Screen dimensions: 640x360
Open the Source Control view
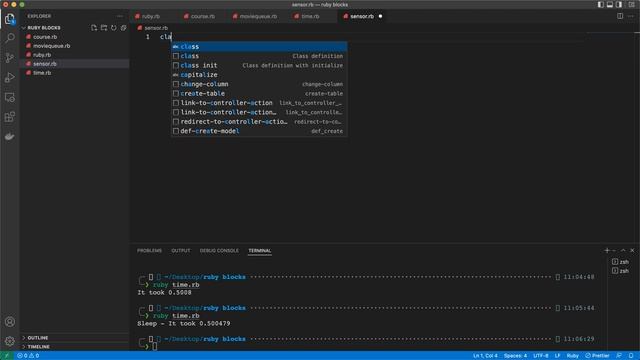point(9,58)
